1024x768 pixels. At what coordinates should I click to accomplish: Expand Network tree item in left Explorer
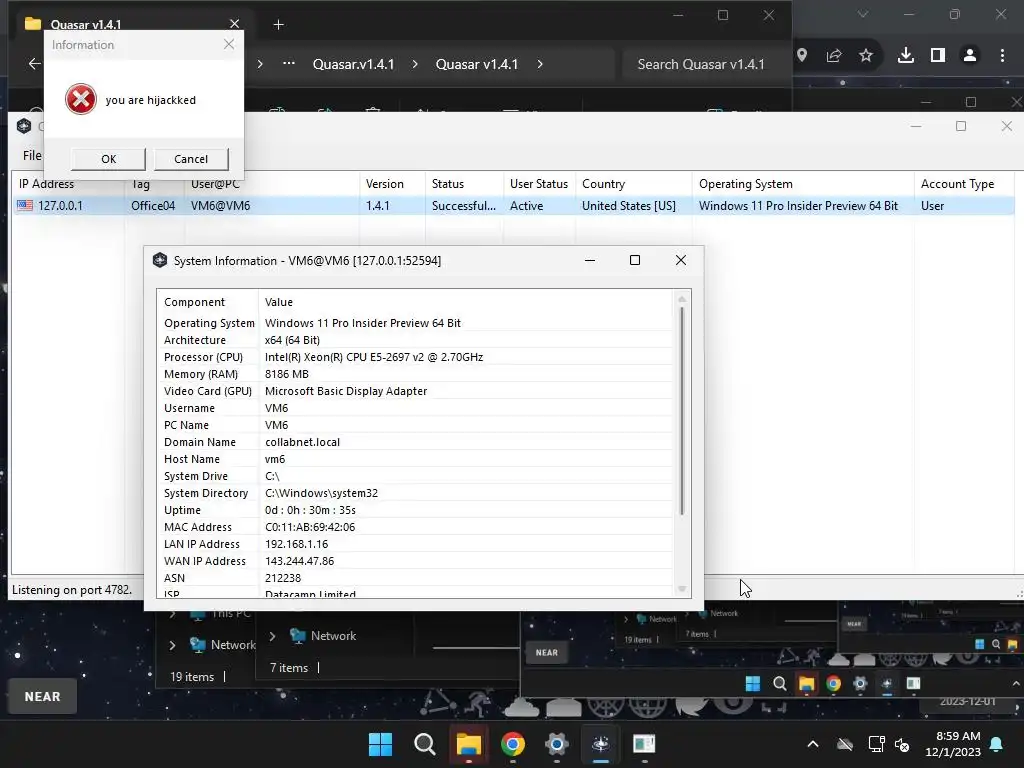click(x=172, y=645)
